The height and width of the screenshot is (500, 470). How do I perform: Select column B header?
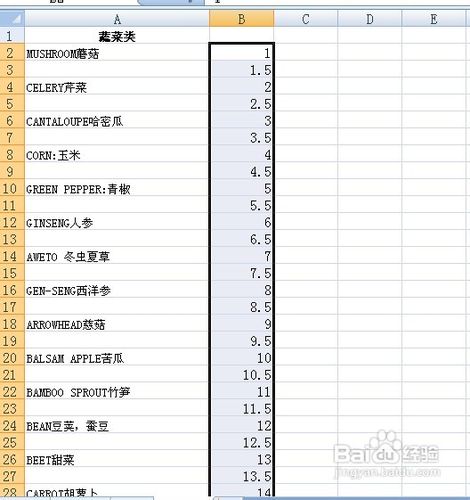pos(242,19)
